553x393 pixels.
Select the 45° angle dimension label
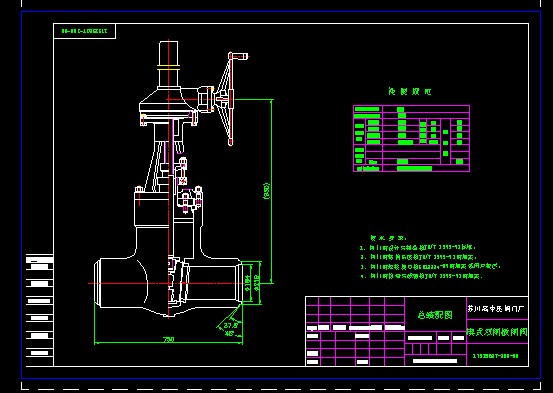coord(230,334)
